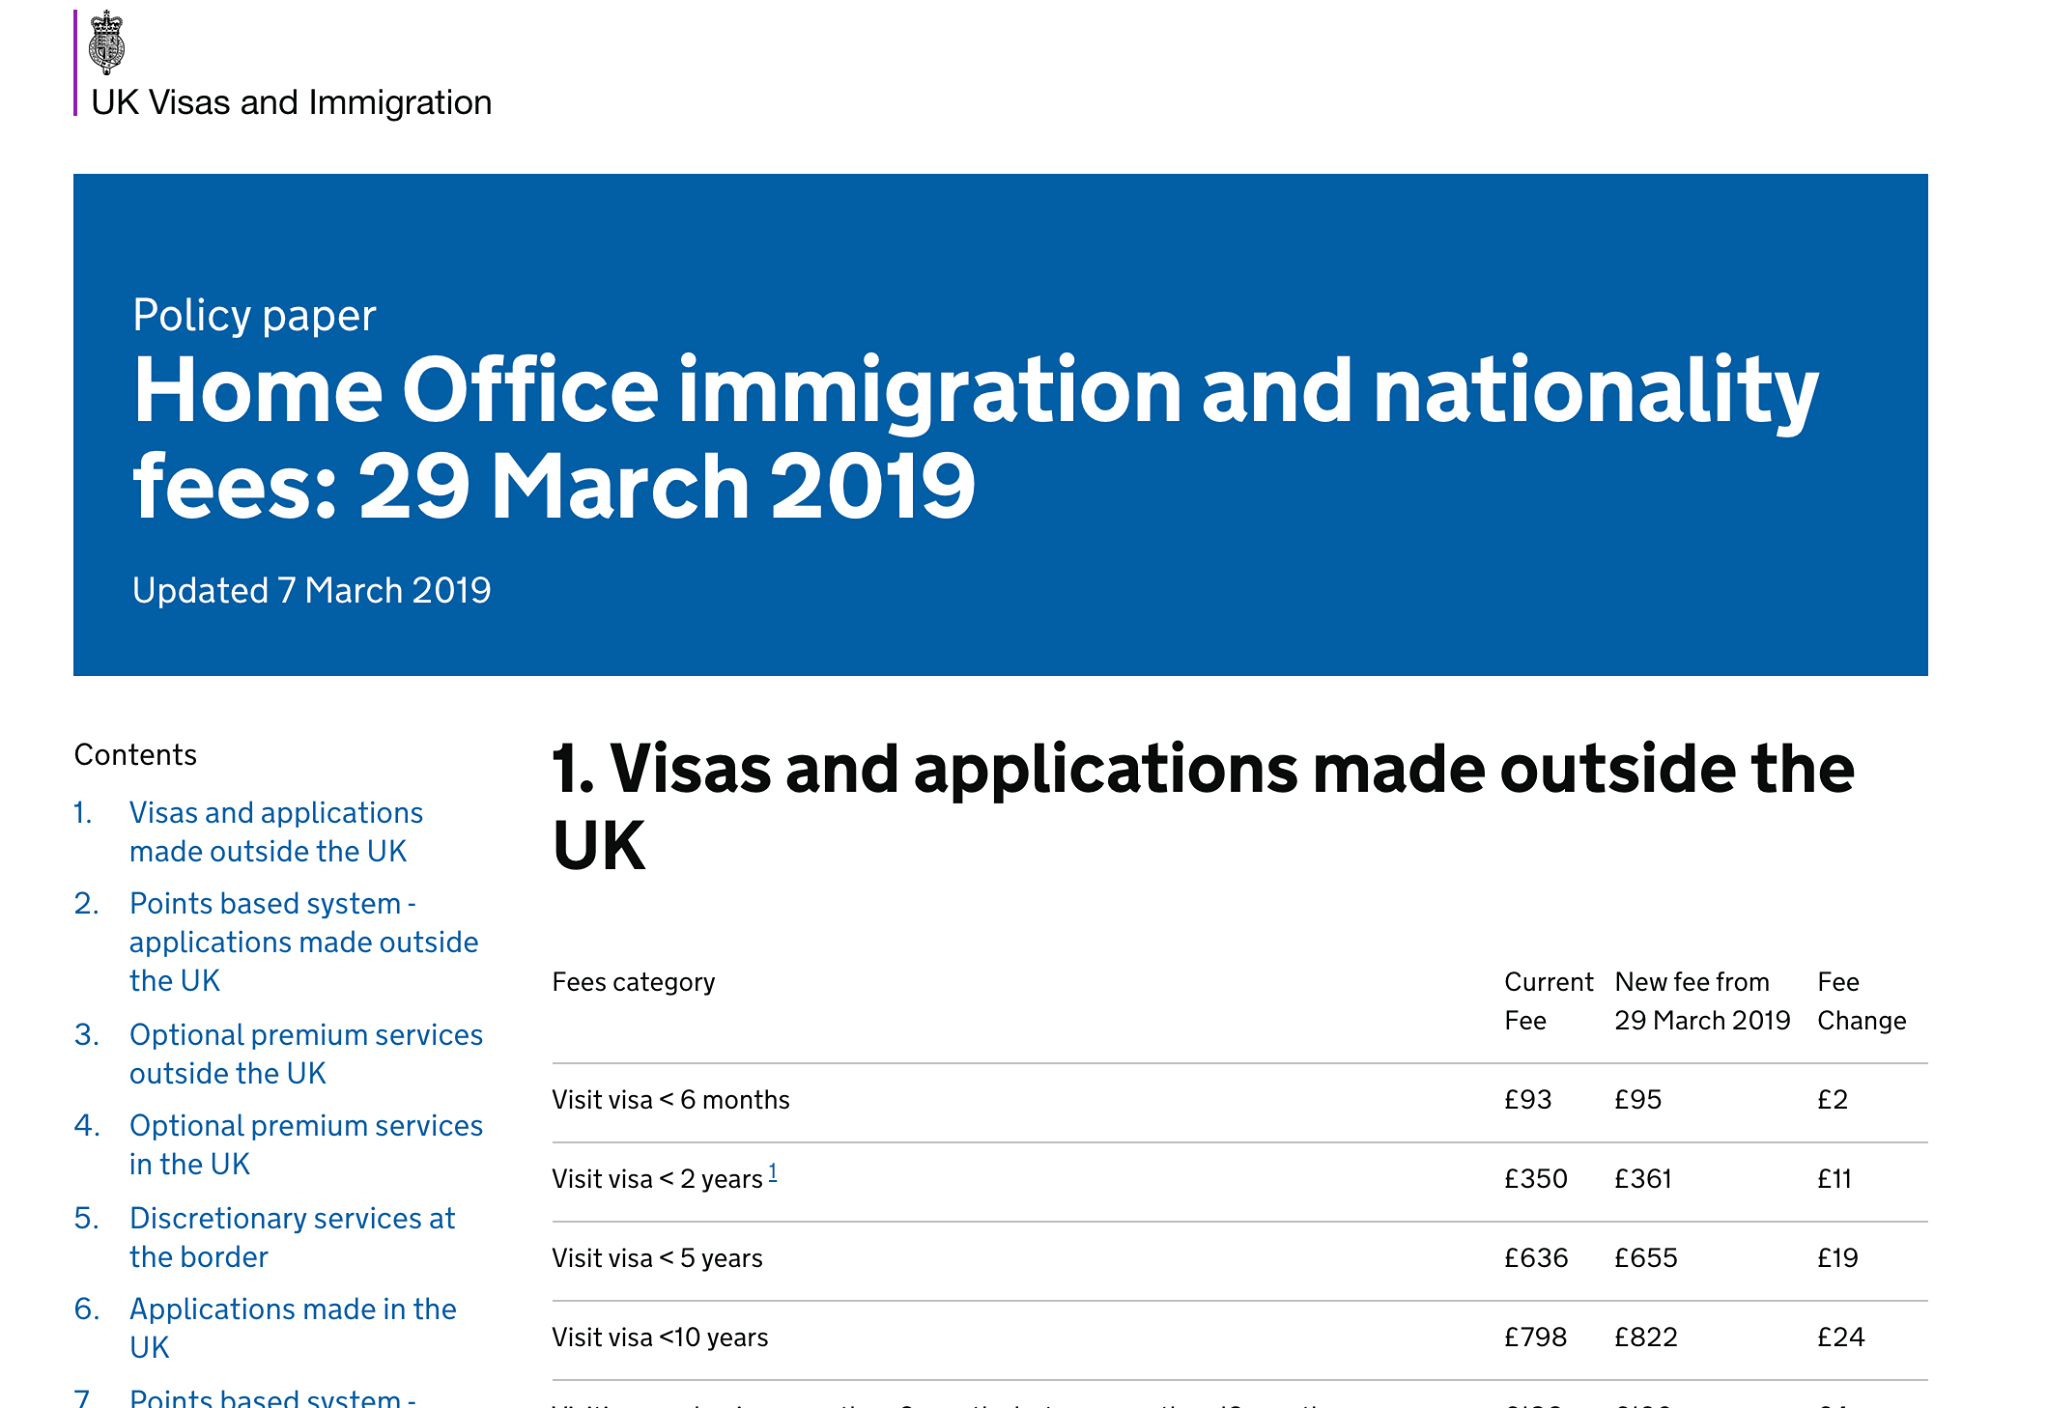The width and height of the screenshot is (2048, 1408).
Task: Open UK Visas and Immigration organisation link
Action: pos(291,102)
